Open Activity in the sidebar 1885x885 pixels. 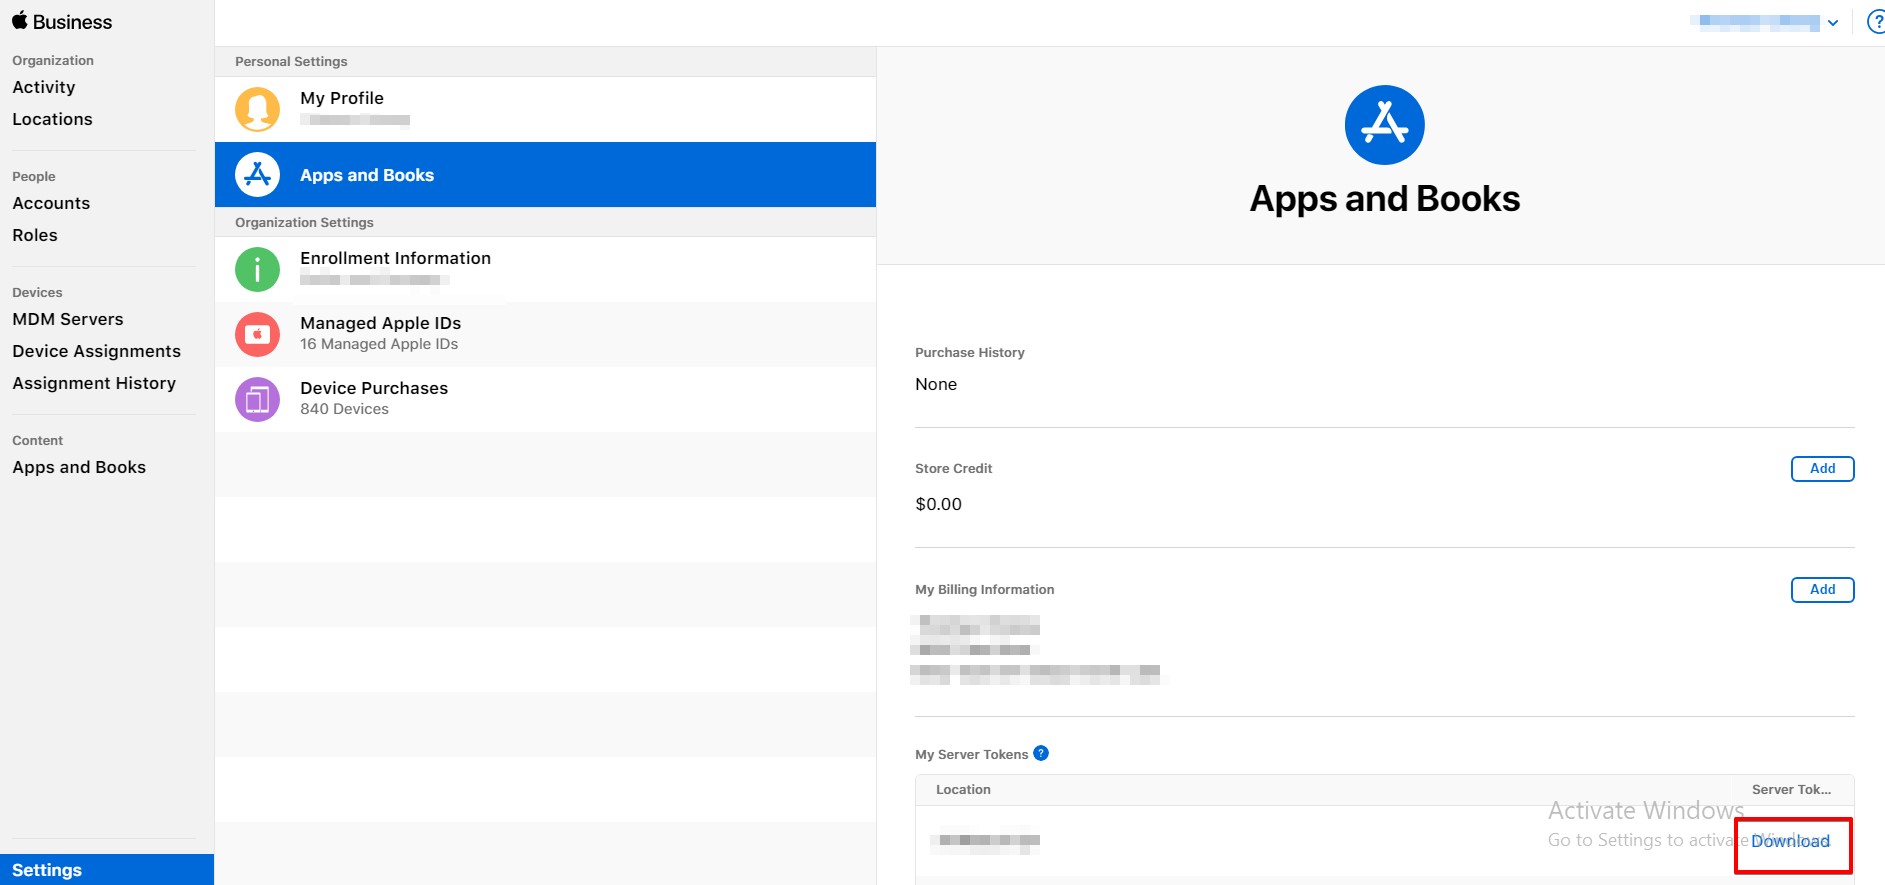tap(44, 87)
